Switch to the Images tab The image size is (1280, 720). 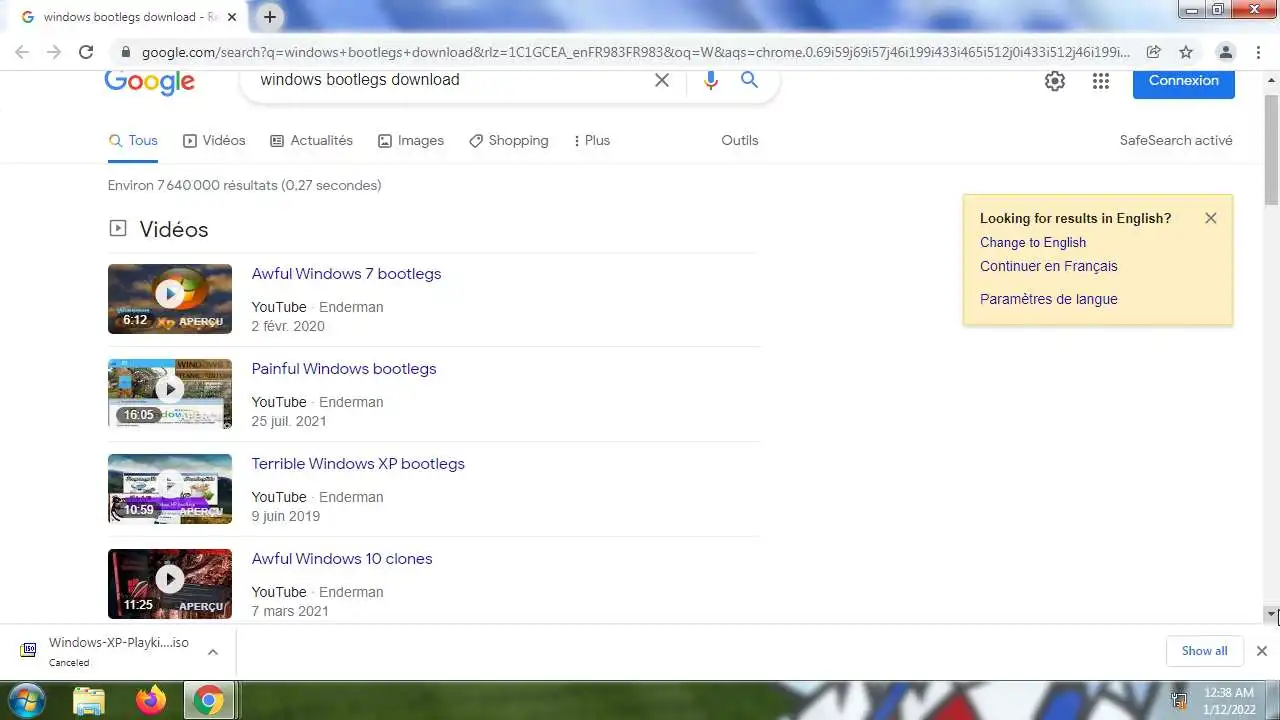[411, 141]
